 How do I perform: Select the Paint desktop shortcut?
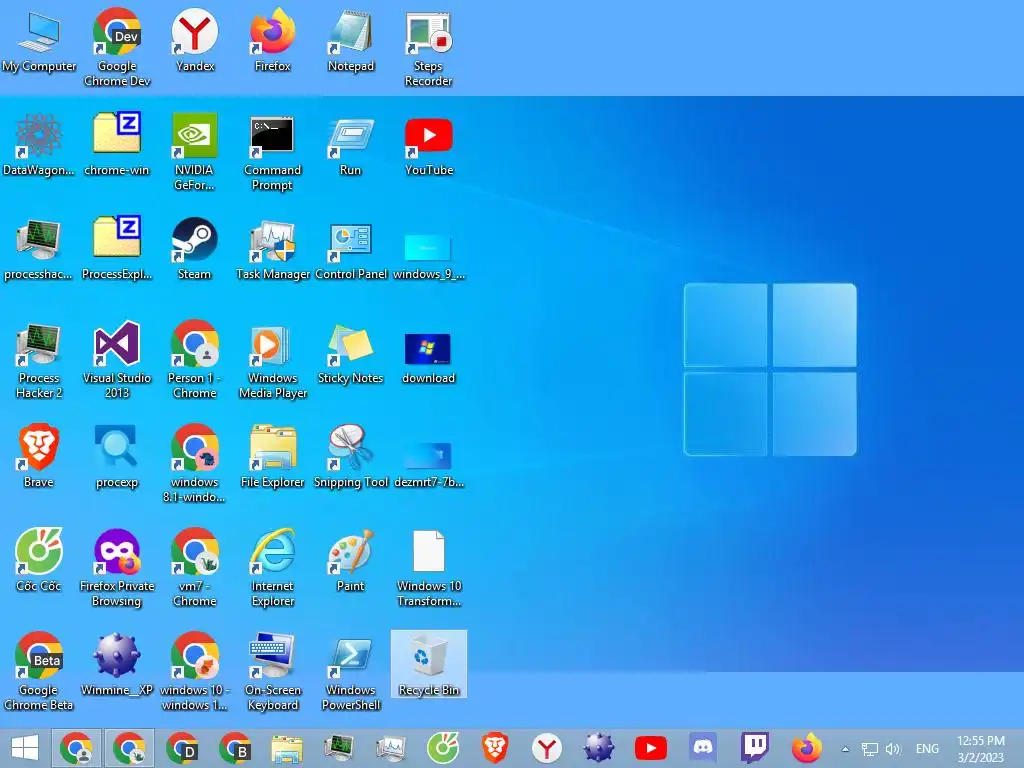coord(351,559)
